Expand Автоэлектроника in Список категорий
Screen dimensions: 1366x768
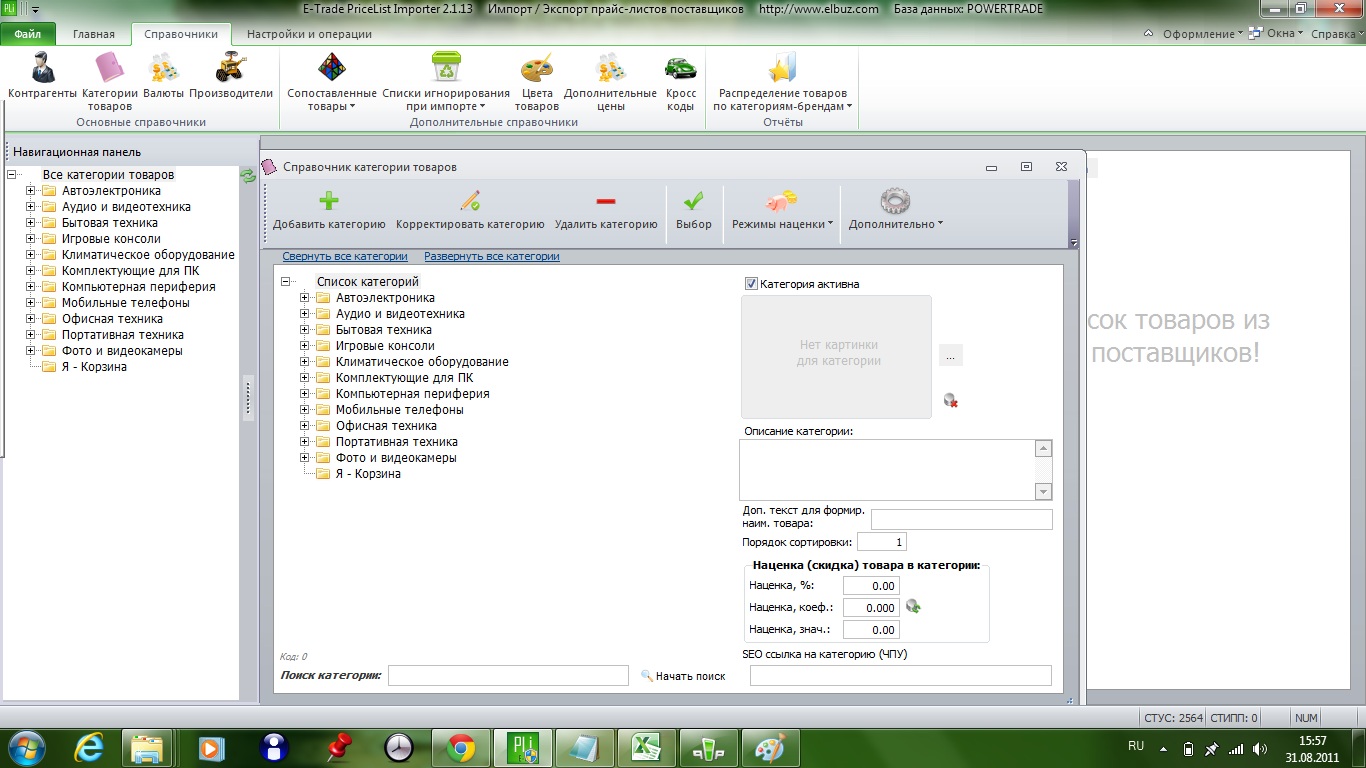tap(305, 298)
